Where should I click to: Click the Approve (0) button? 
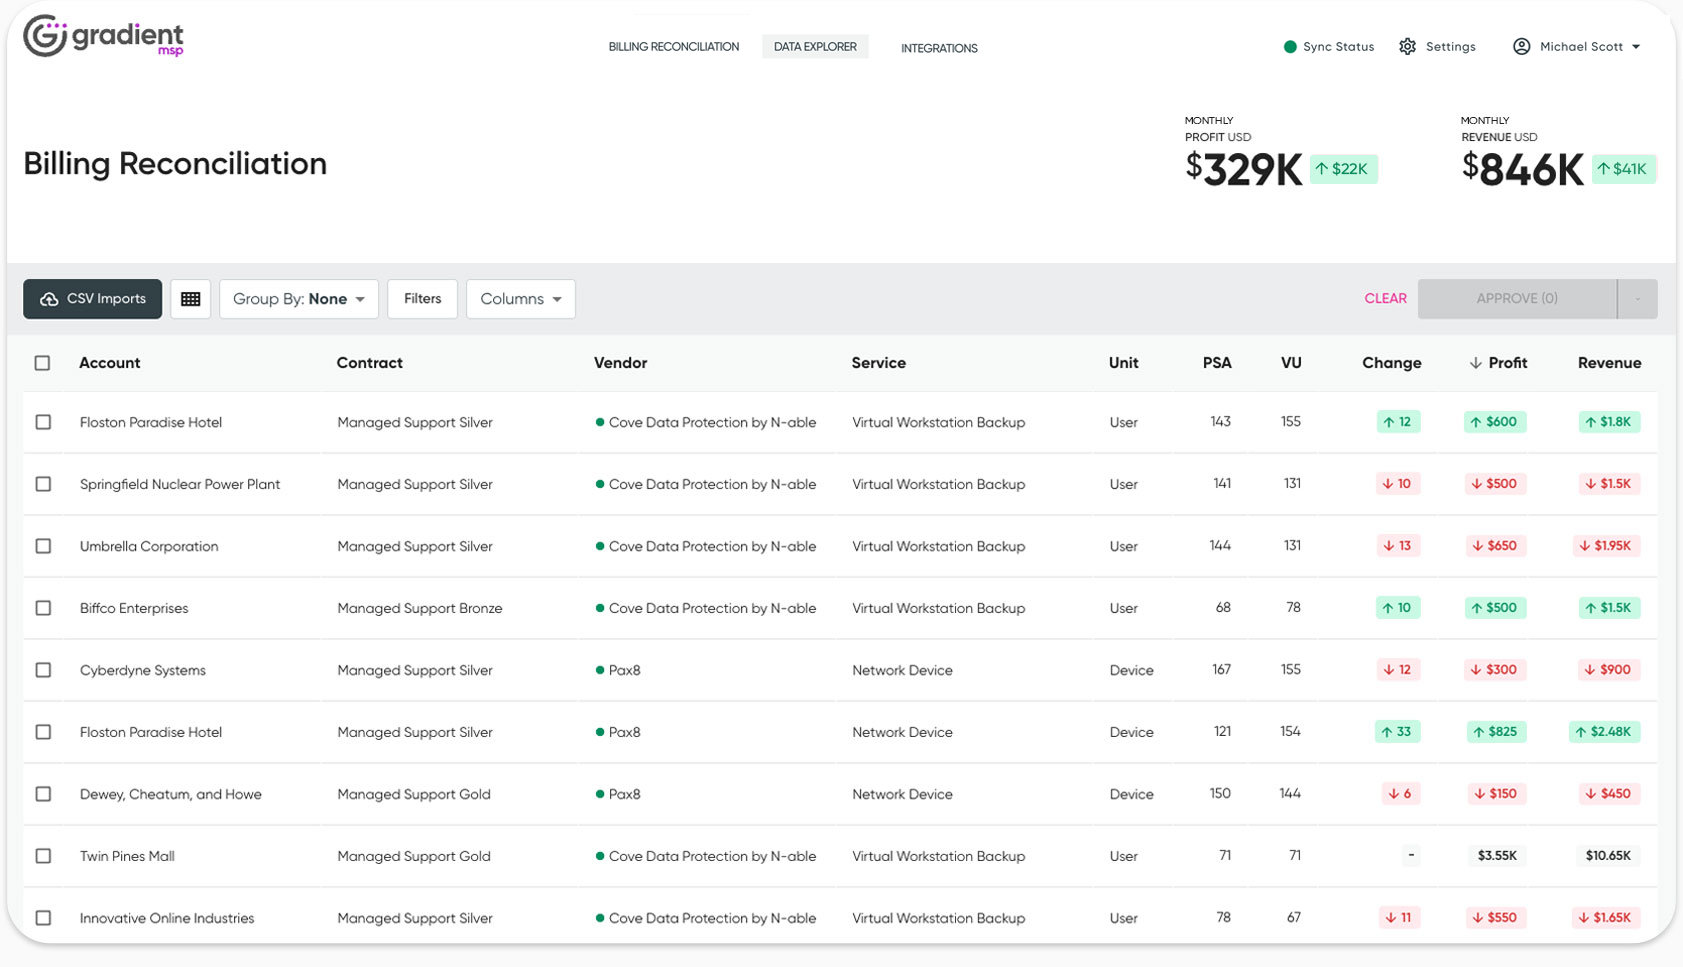[x=1517, y=299]
